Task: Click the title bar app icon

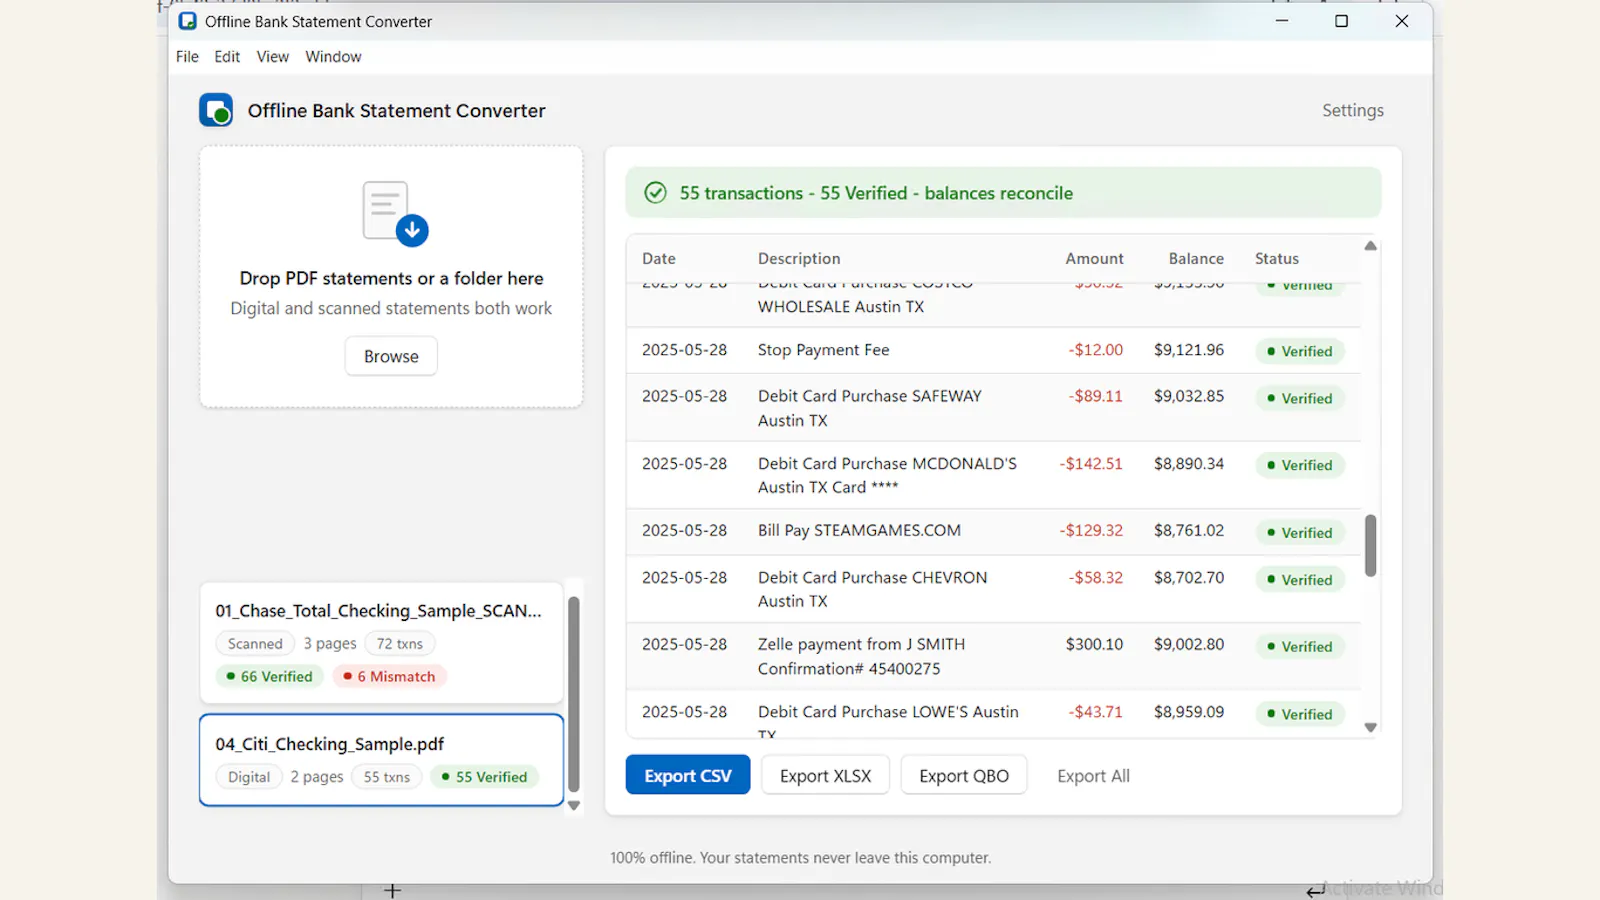Action: click(187, 21)
